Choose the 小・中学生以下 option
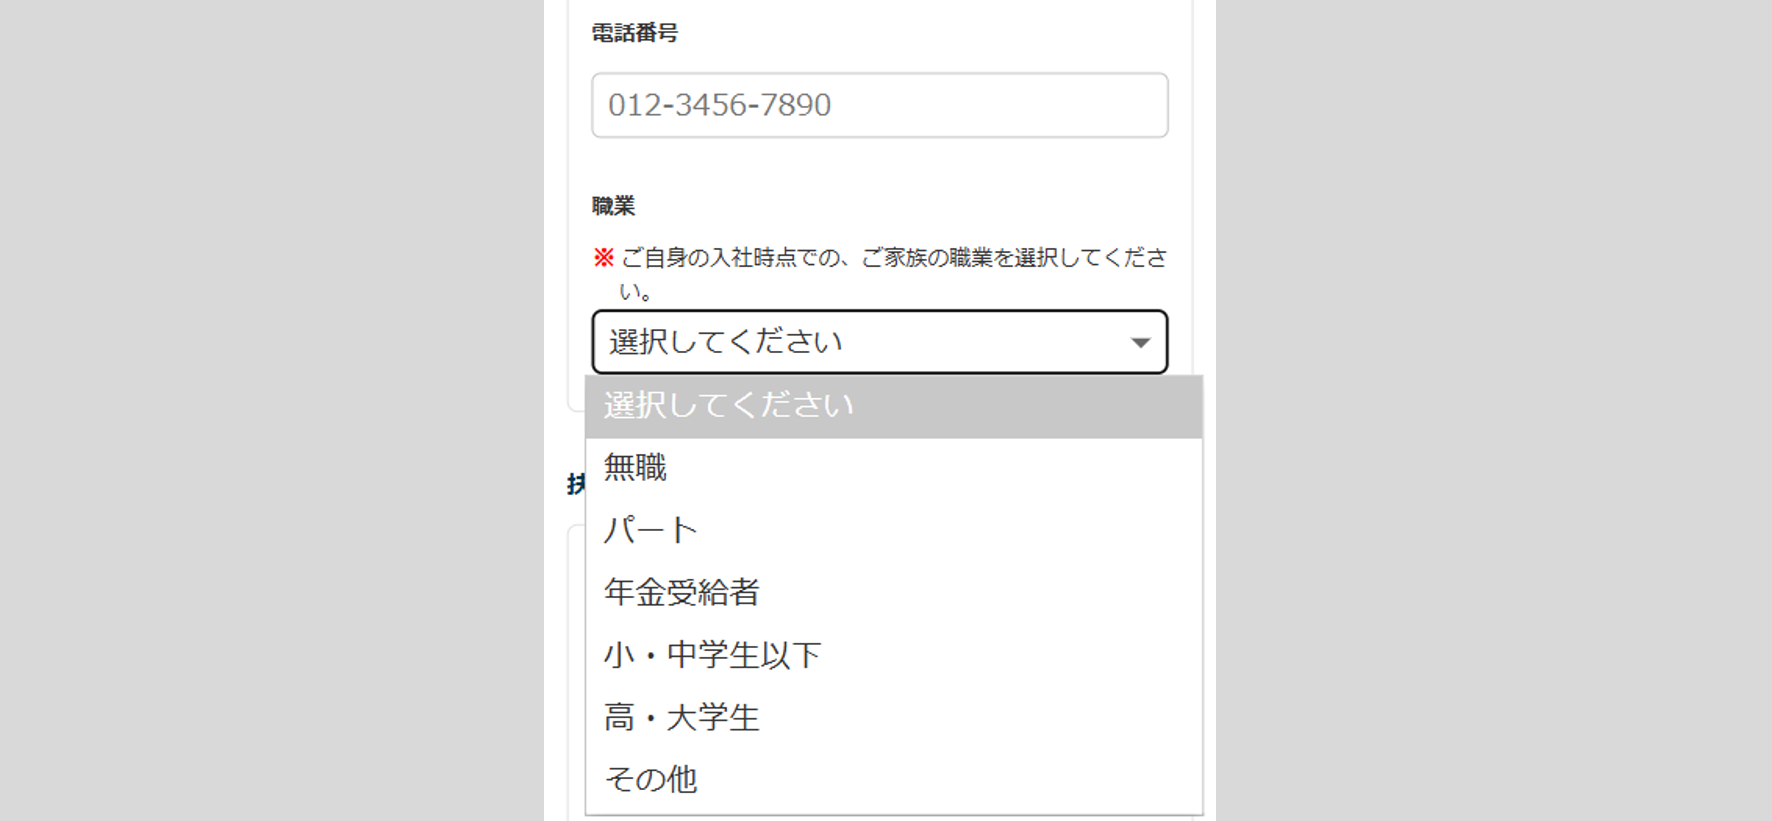 point(712,655)
